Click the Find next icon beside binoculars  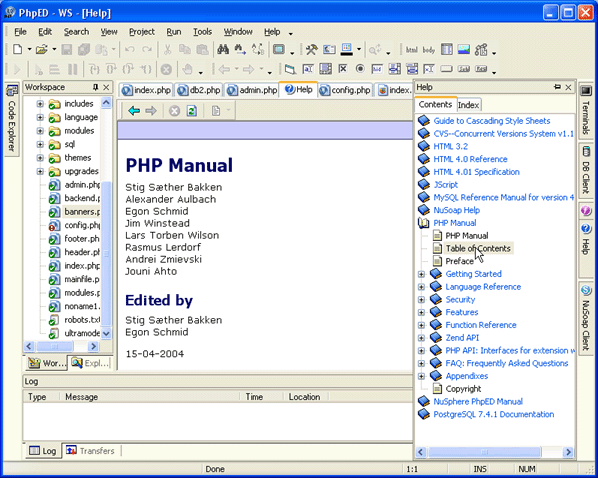[240, 49]
